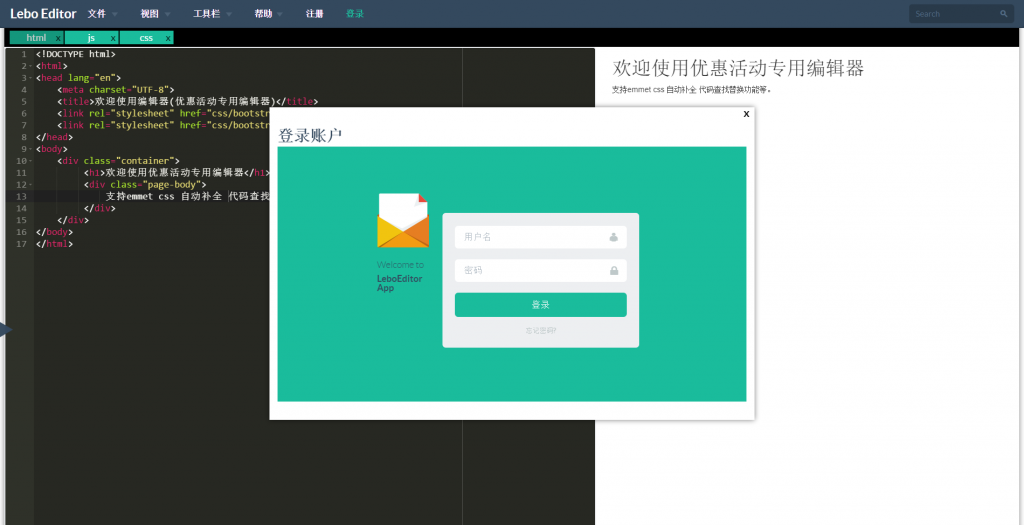Click the 密码 input field

coord(541,270)
